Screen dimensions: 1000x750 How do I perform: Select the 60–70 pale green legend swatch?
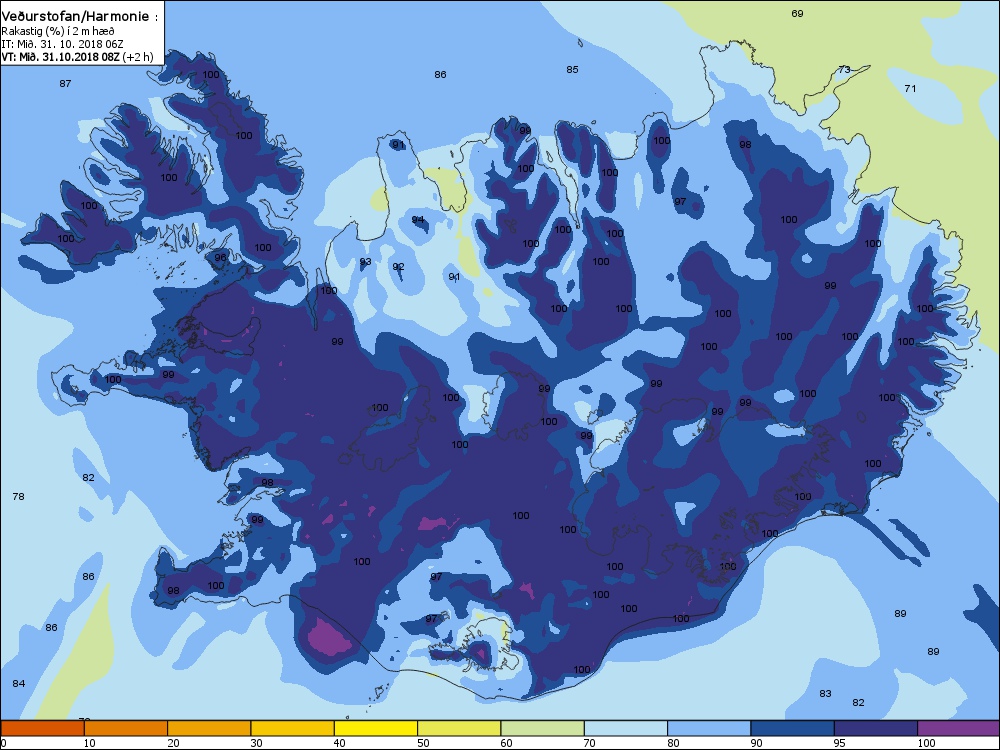(543, 728)
